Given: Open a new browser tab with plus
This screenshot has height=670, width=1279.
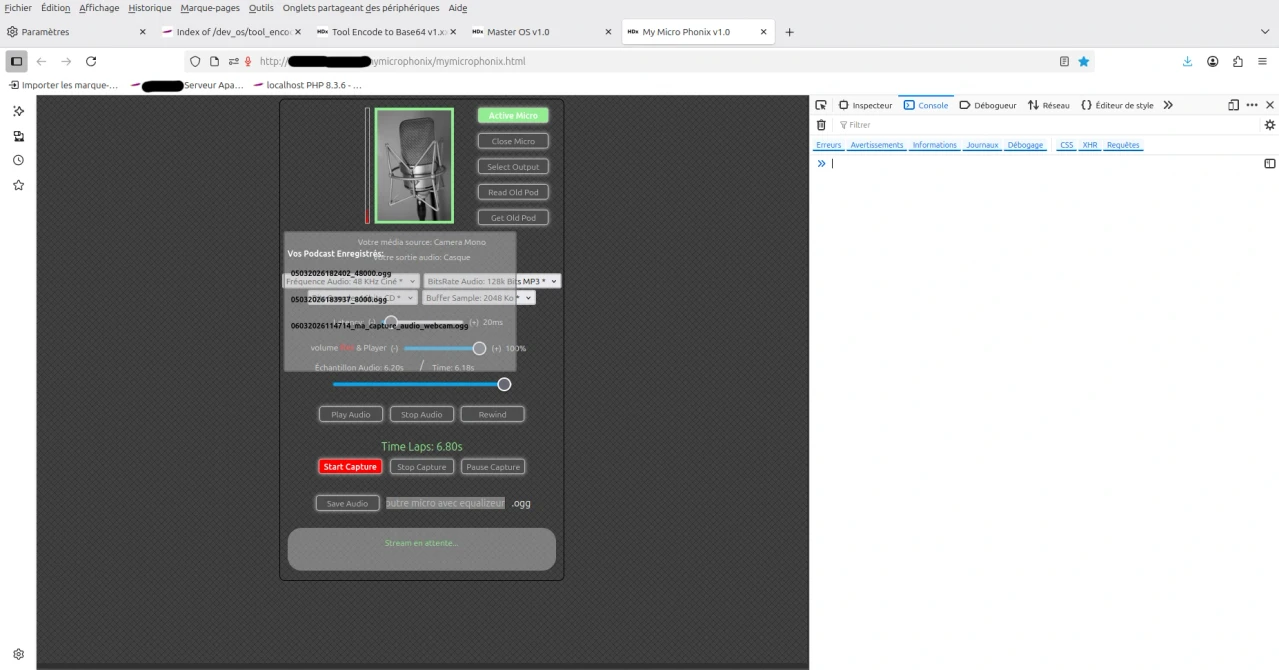Looking at the screenshot, I should (x=789, y=32).
